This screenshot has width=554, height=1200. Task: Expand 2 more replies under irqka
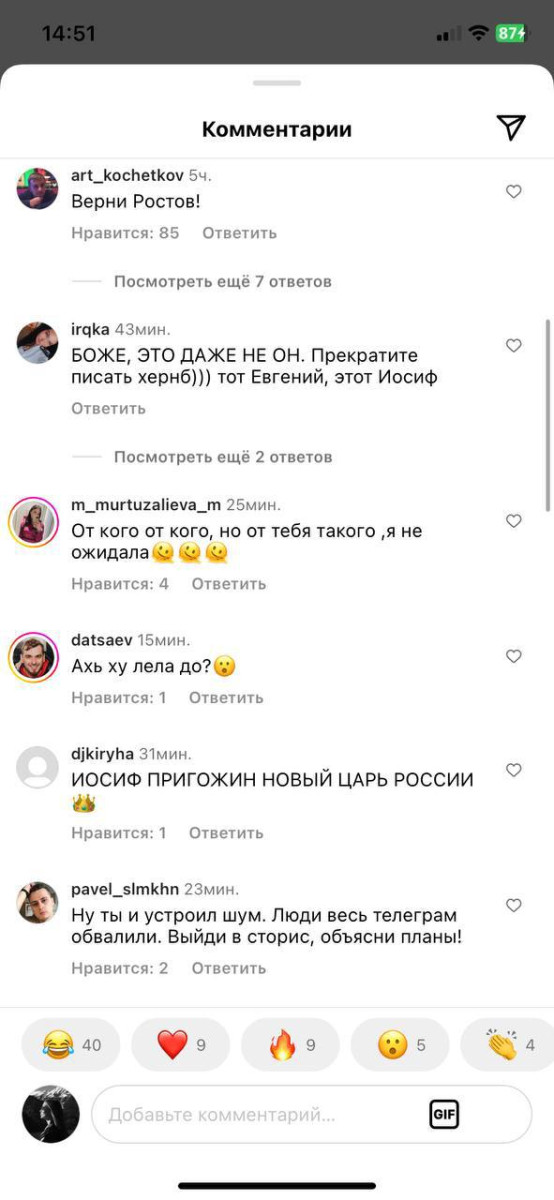tap(222, 457)
